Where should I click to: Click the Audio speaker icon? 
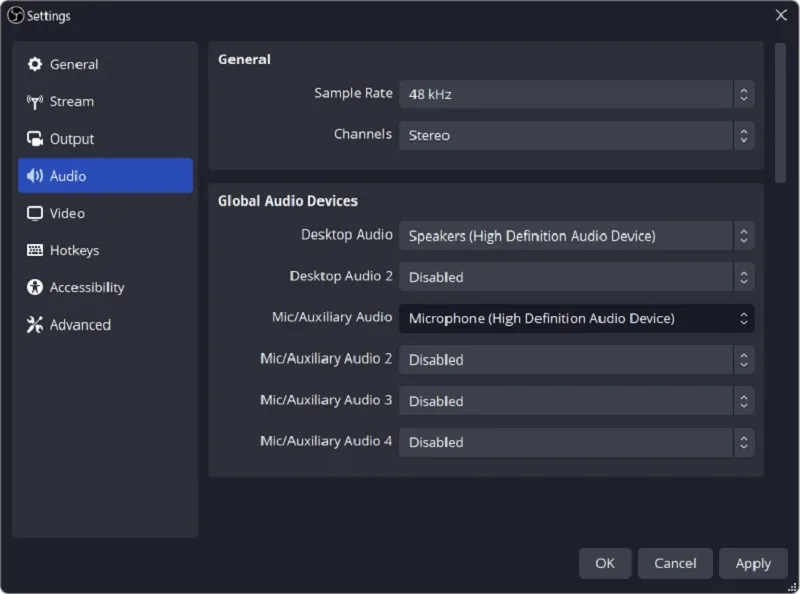click(x=35, y=176)
